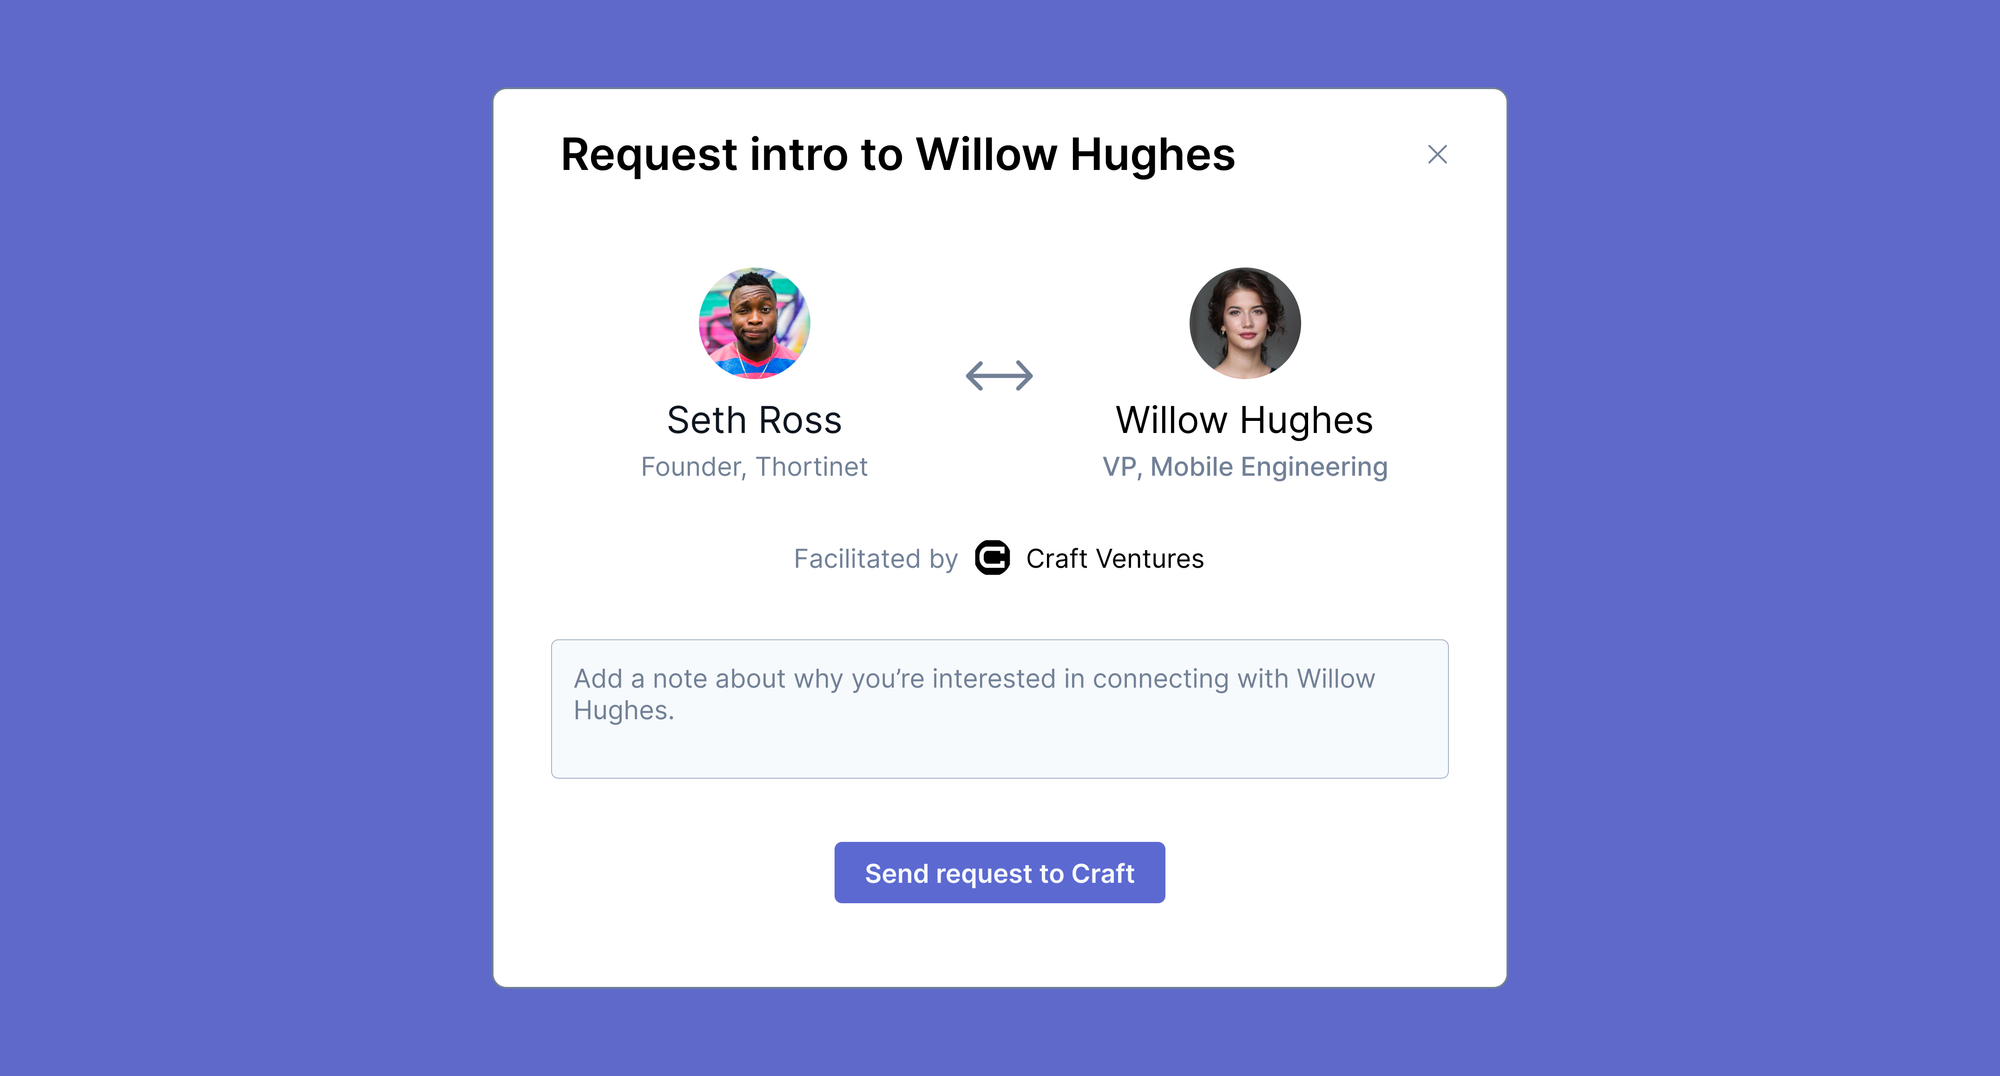This screenshot has width=2000, height=1076.
Task: Click into the note text area
Action: point(999,709)
